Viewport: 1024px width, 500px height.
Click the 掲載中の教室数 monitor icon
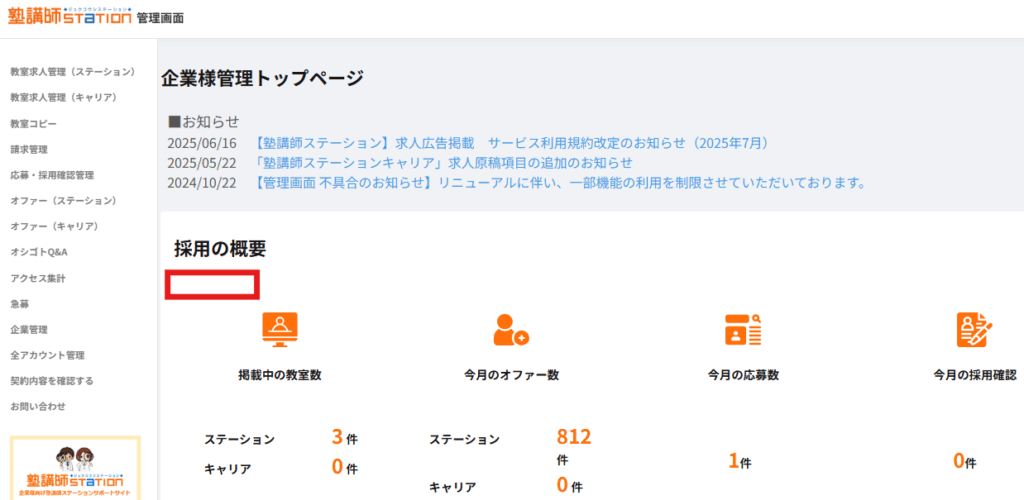pos(280,330)
